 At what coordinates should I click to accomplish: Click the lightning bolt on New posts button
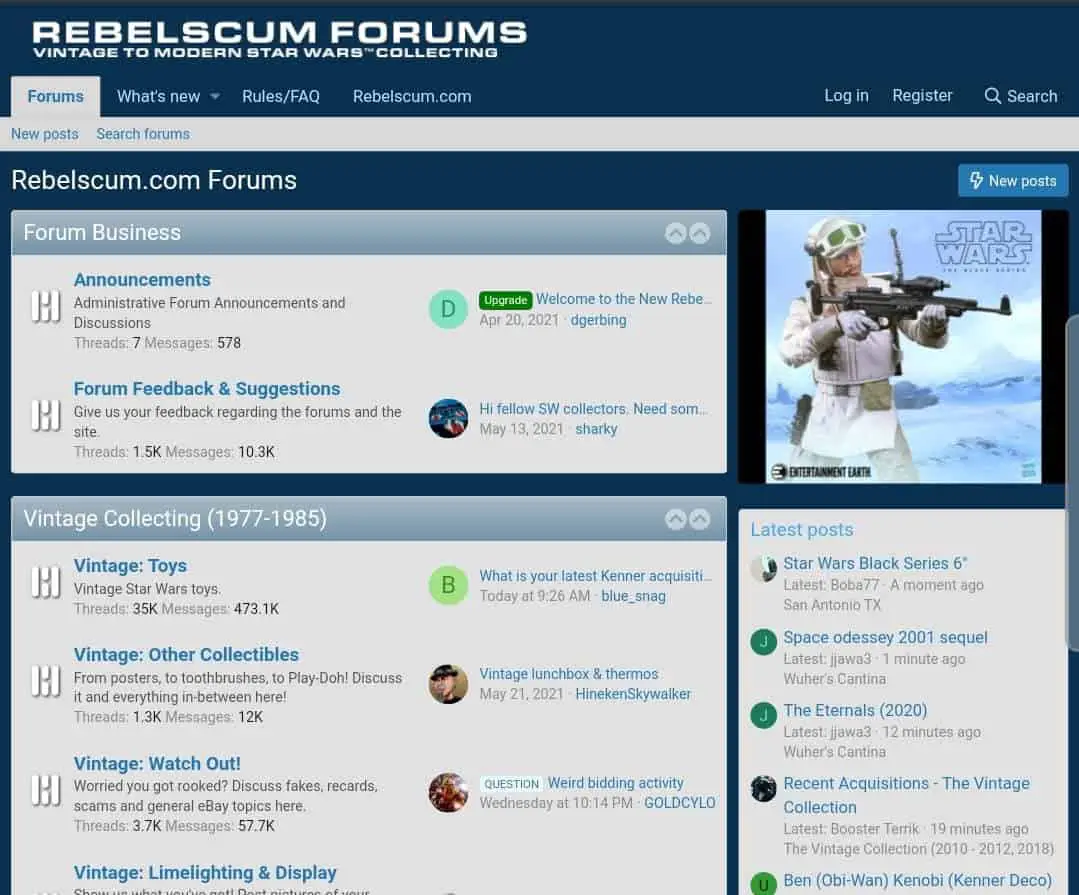pyautogui.click(x=976, y=180)
